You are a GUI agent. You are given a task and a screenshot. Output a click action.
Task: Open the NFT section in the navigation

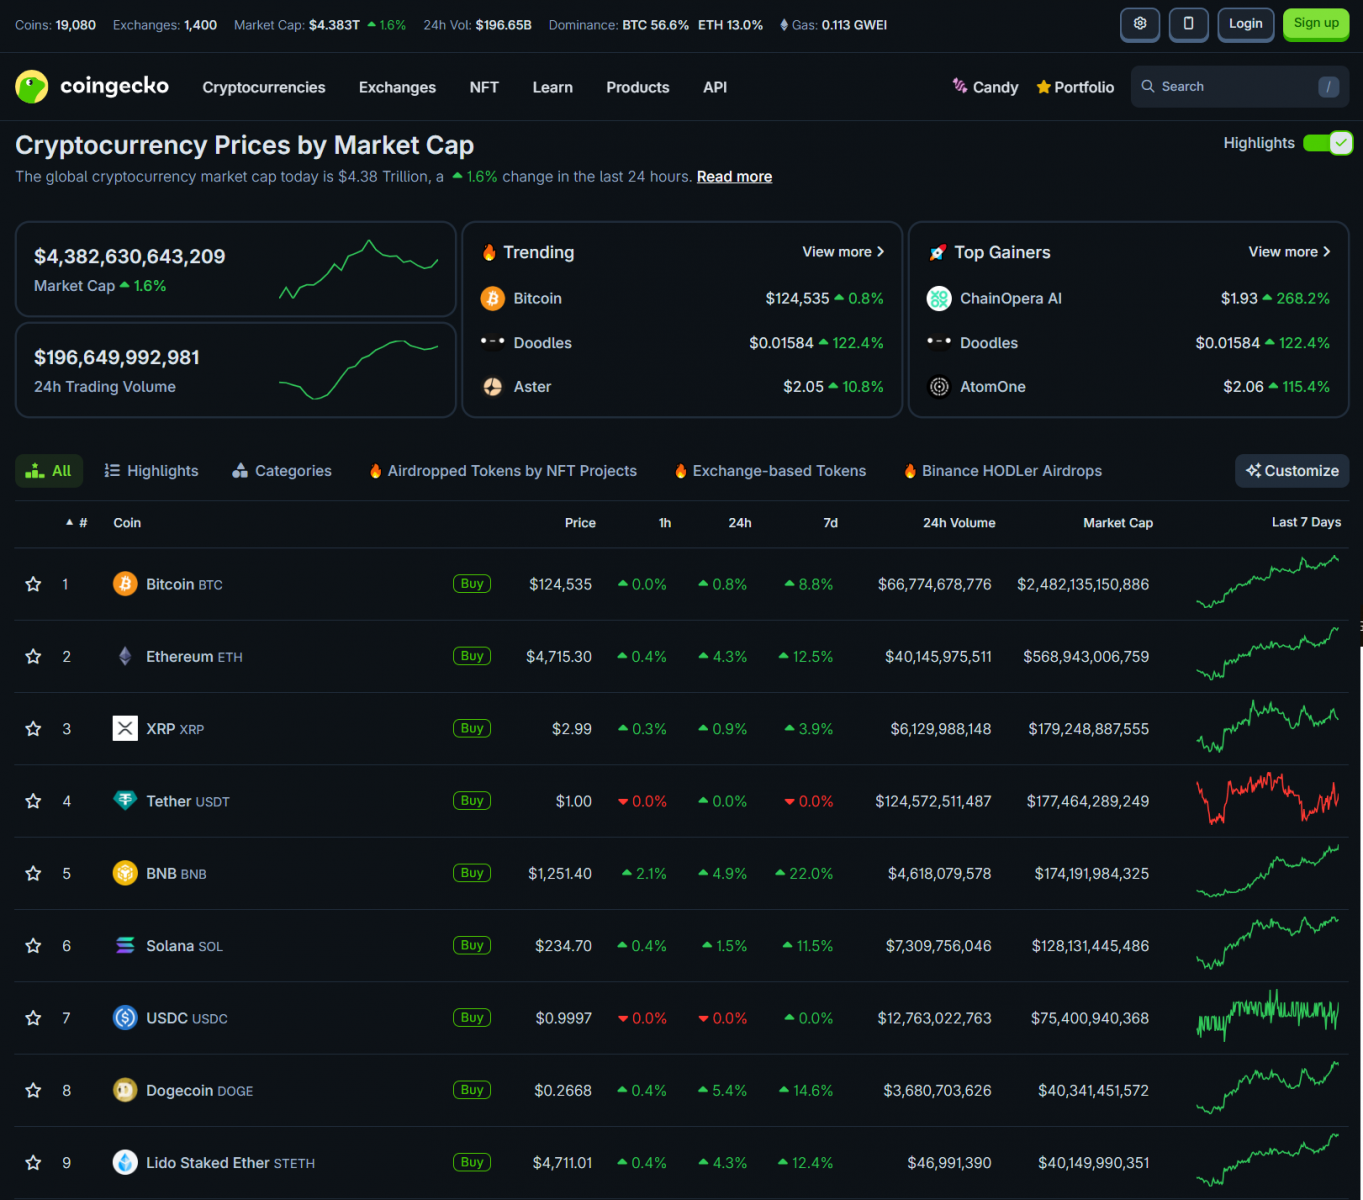pyautogui.click(x=484, y=87)
